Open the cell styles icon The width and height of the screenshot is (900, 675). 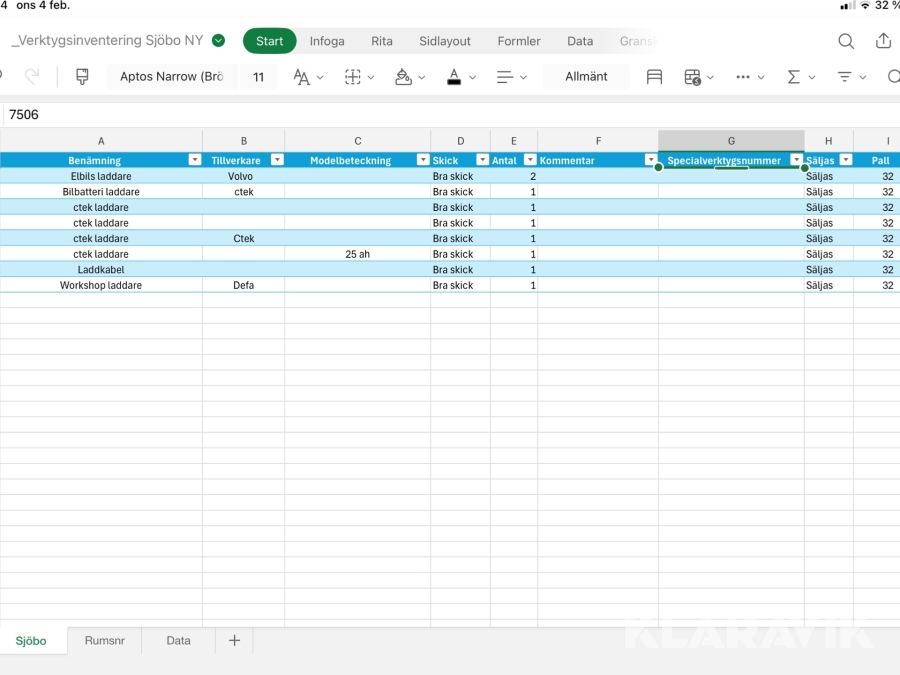pos(654,77)
